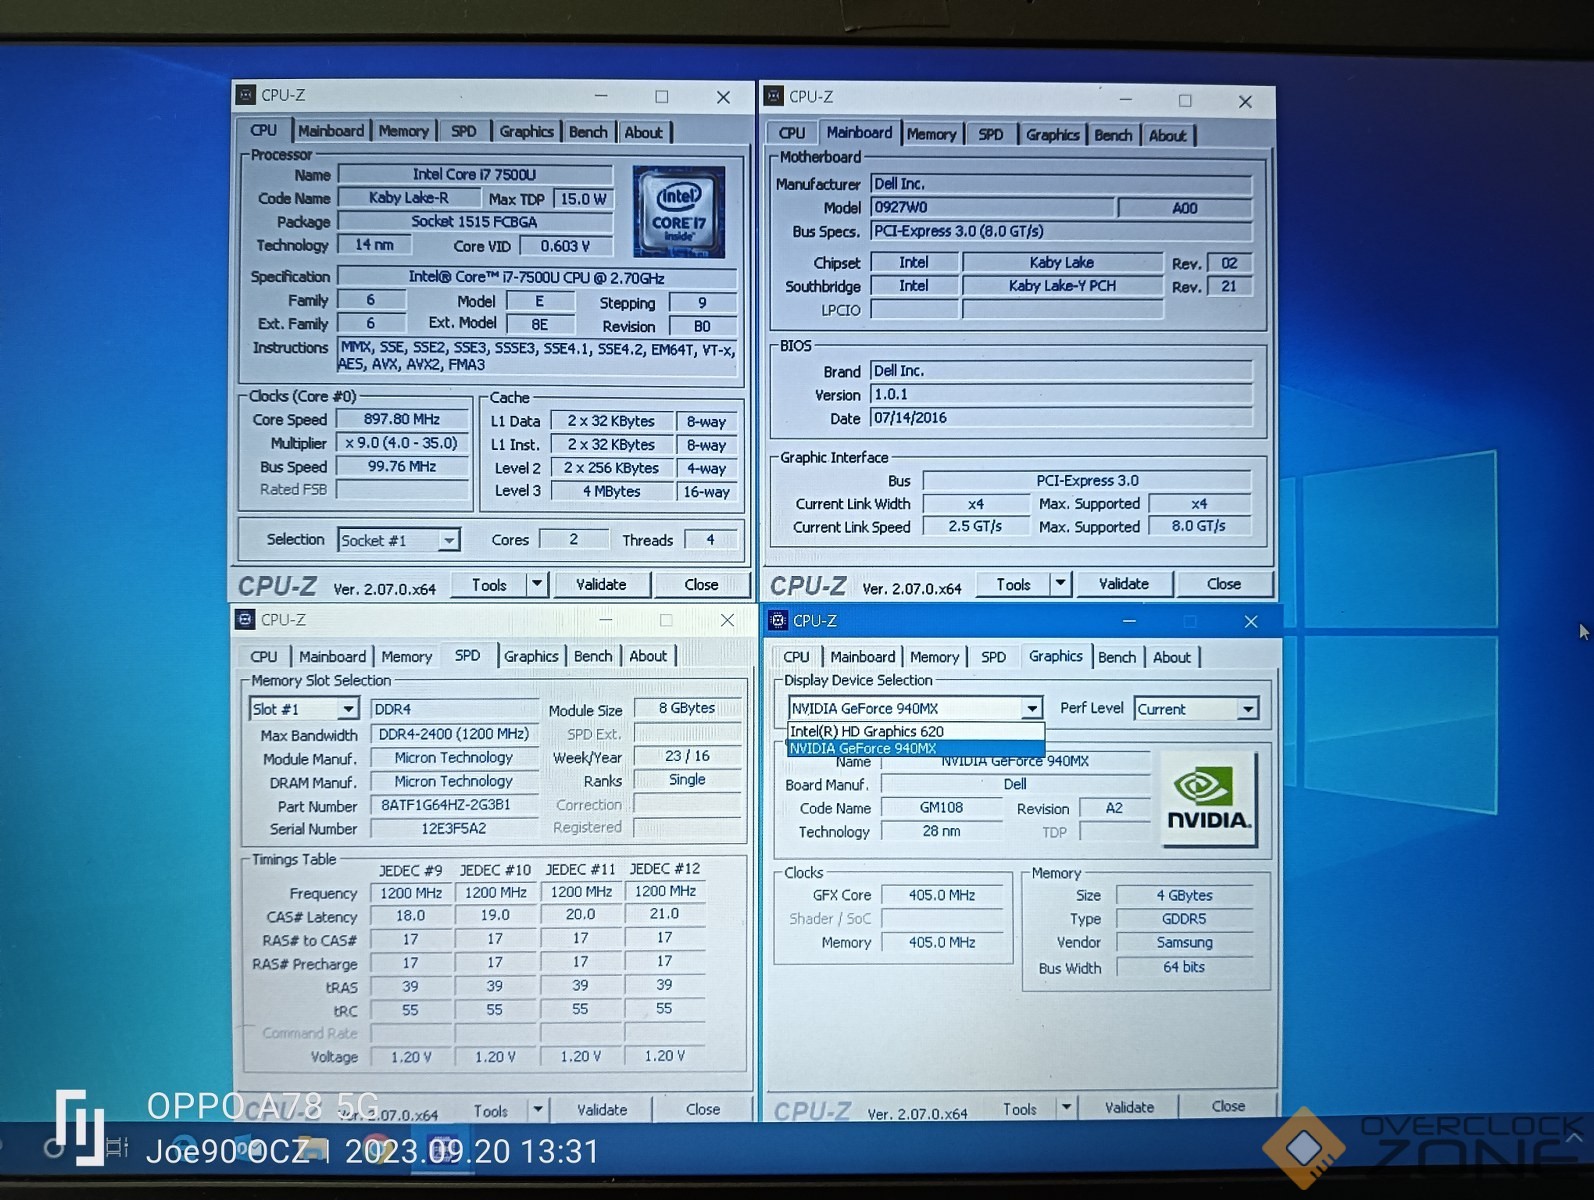Click CPU-Z title icon of the Graphics window
Image resolution: width=1594 pixels, height=1200 pixels.
pos(778,621)
